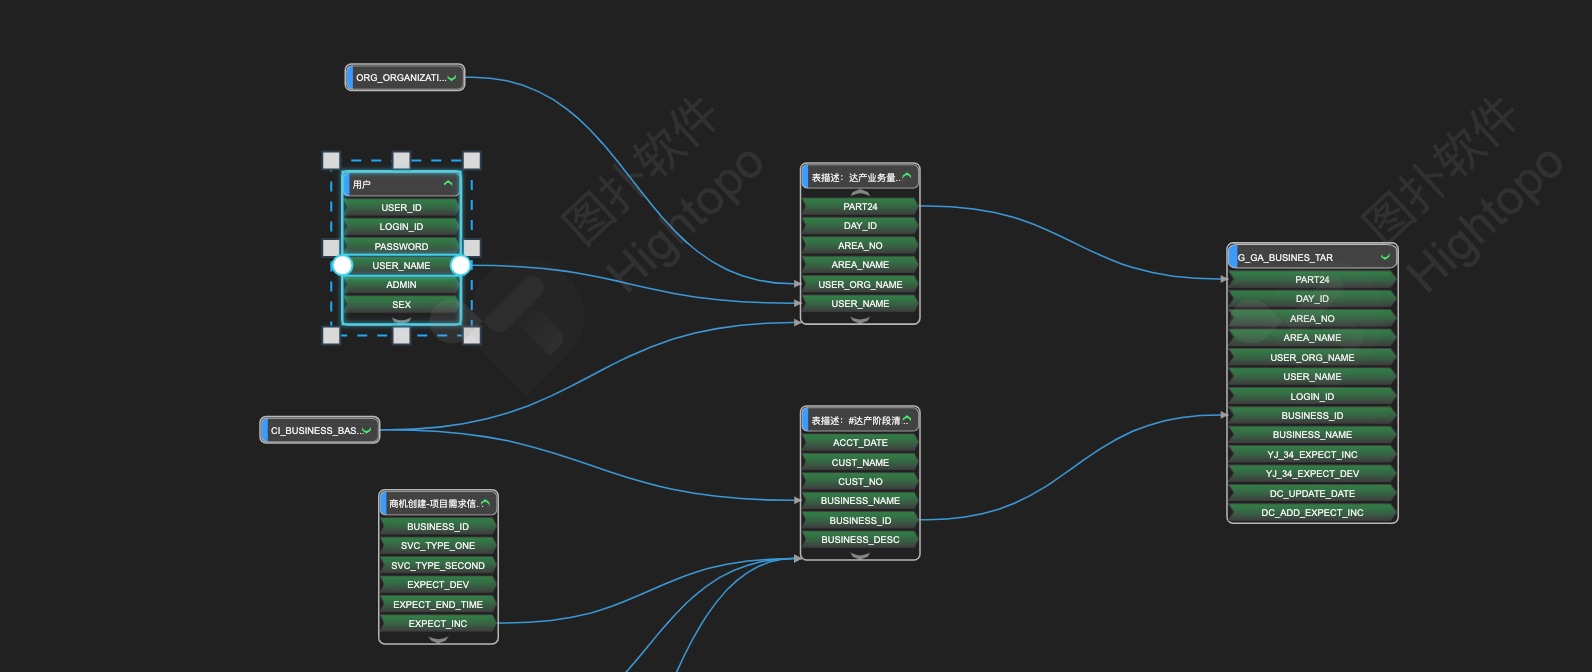Select the SEX field row

pyautogui.click(x=401, y=304)
